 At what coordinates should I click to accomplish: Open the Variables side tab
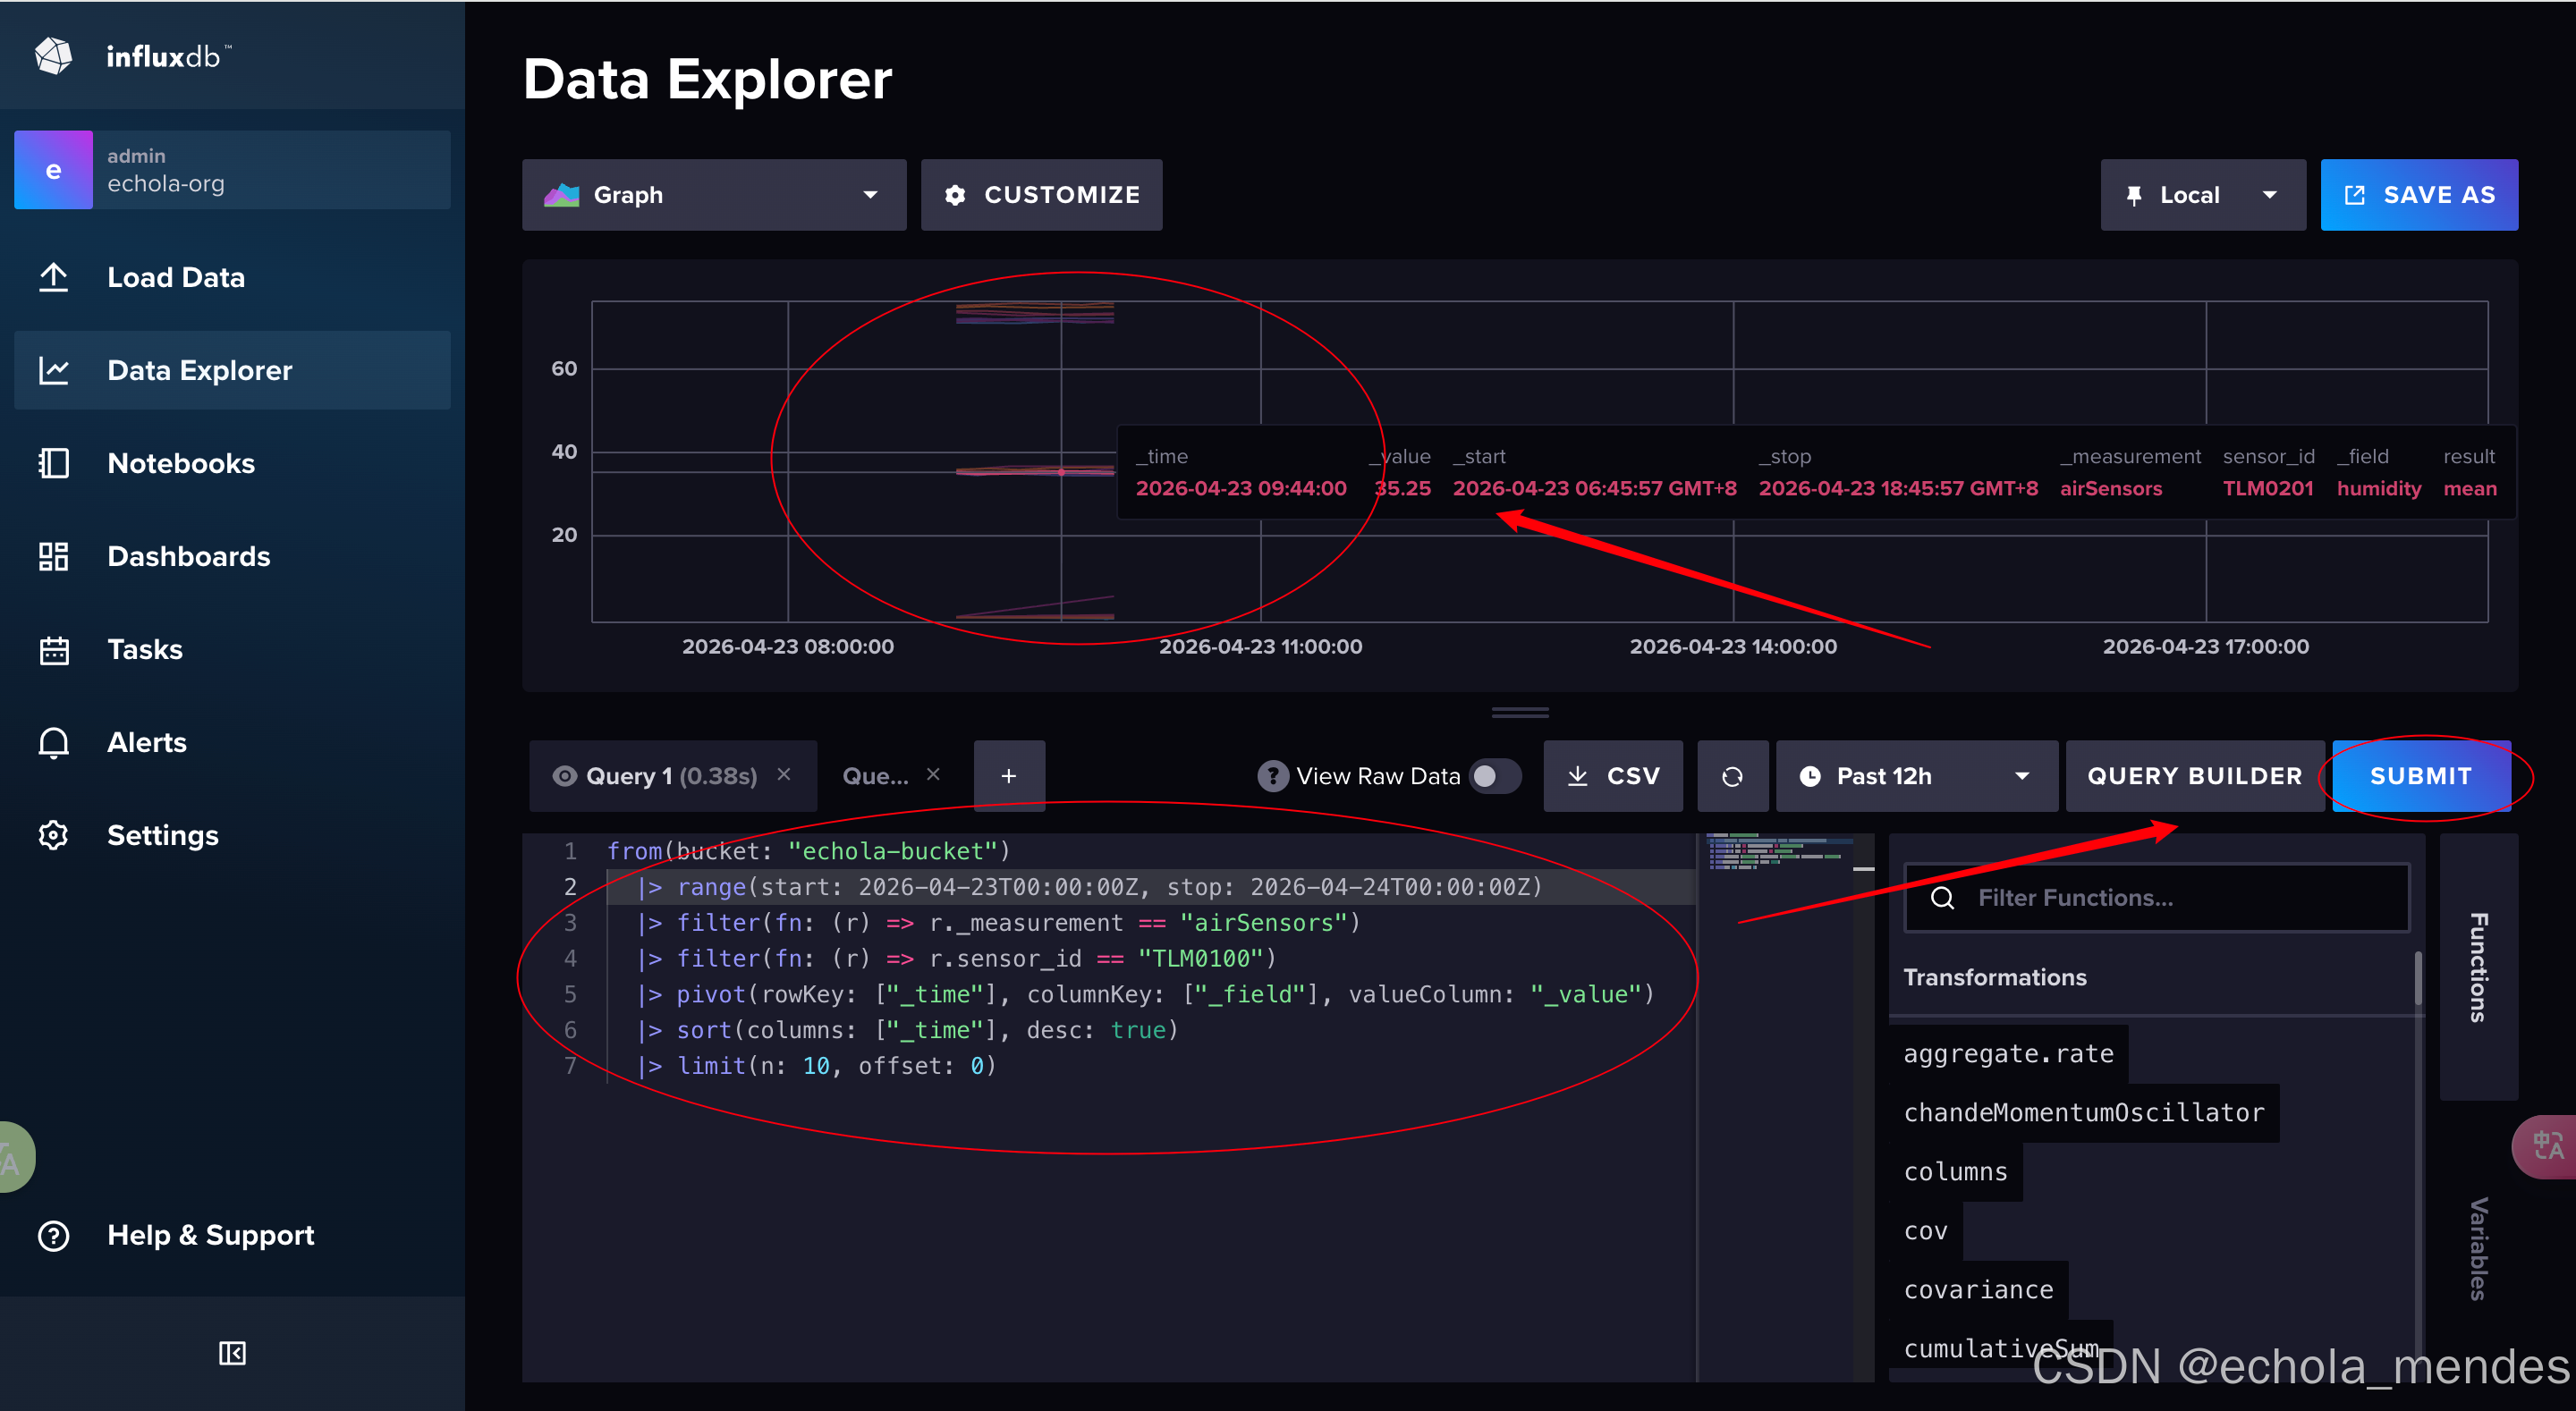[x=2478, y=1248]
